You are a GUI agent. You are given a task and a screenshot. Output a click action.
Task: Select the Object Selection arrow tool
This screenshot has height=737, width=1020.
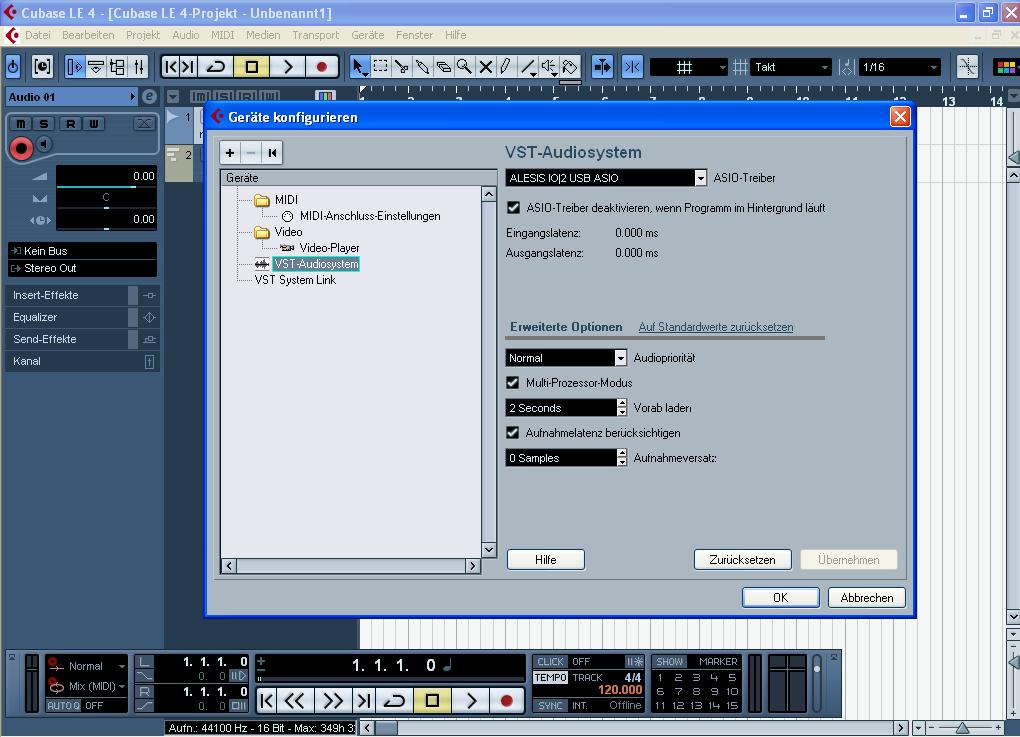click(359, 66)
